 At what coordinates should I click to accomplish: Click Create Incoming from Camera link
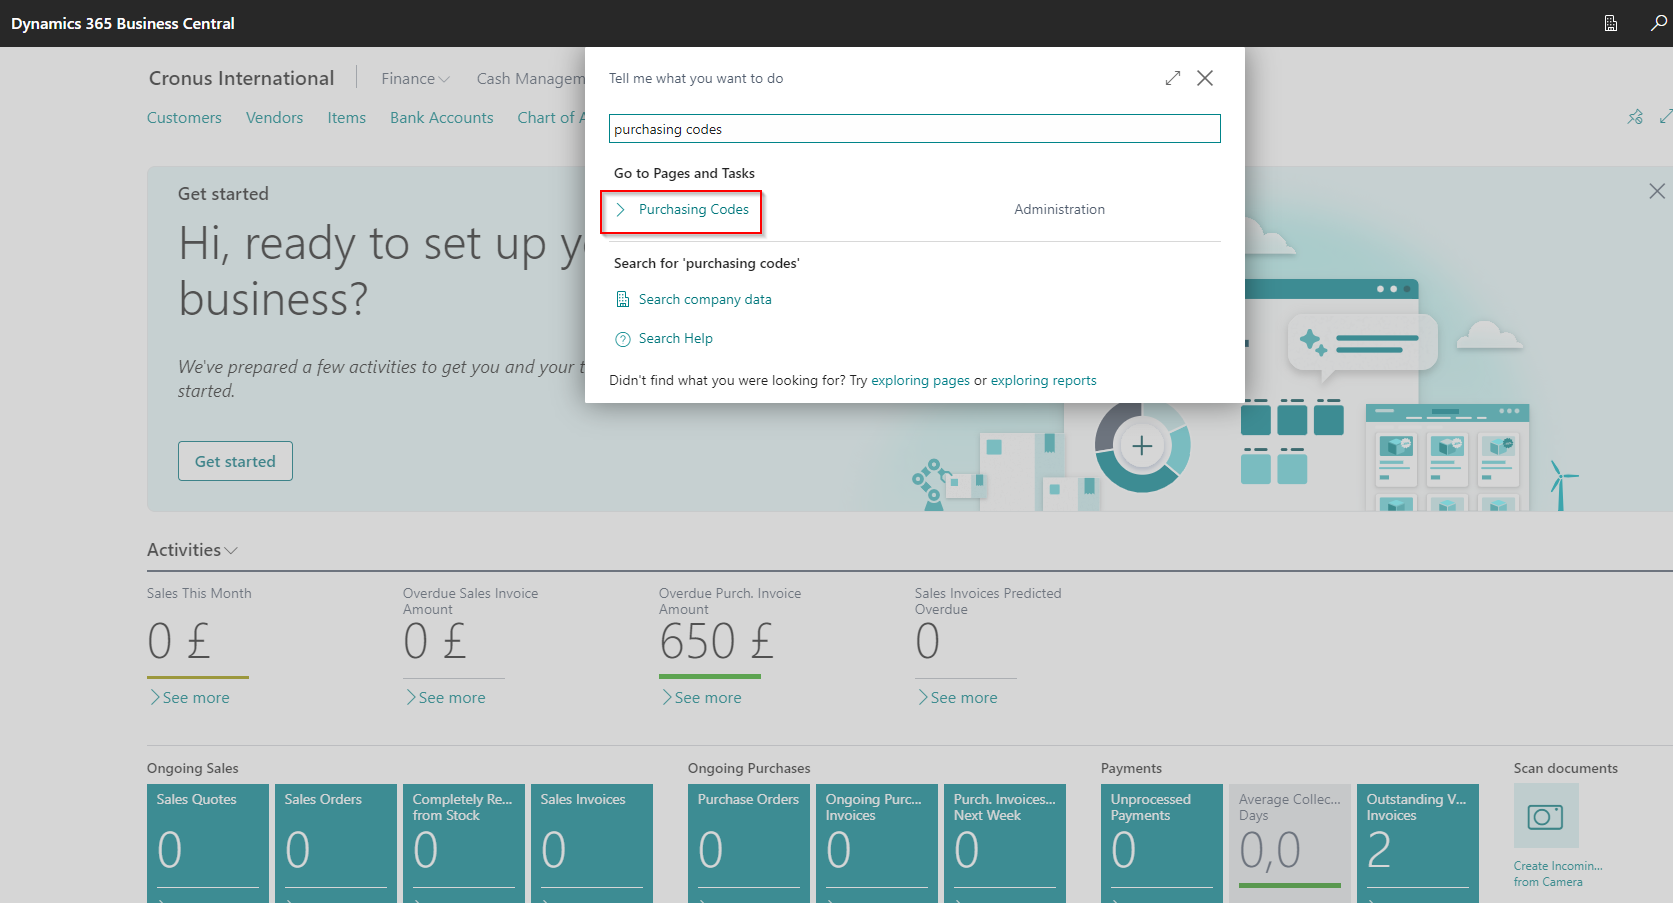[1558, 874]
